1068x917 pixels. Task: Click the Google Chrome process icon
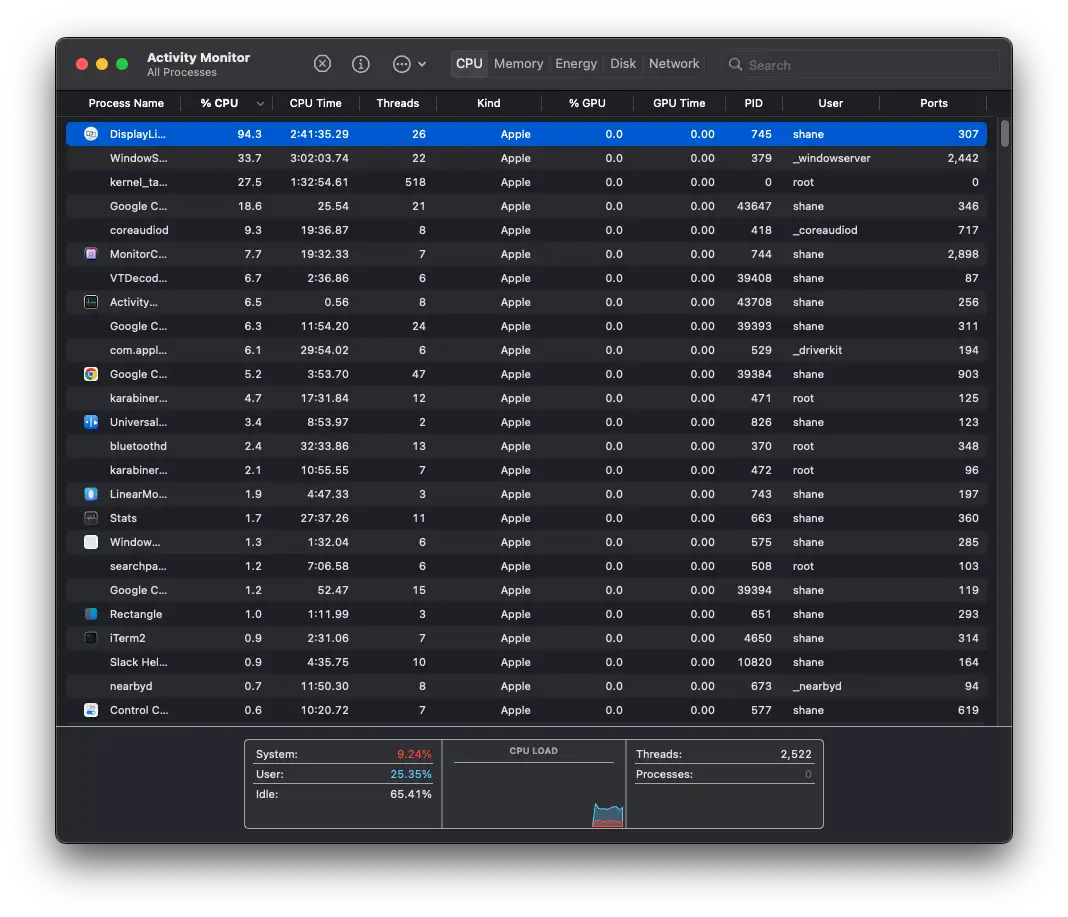91,374
